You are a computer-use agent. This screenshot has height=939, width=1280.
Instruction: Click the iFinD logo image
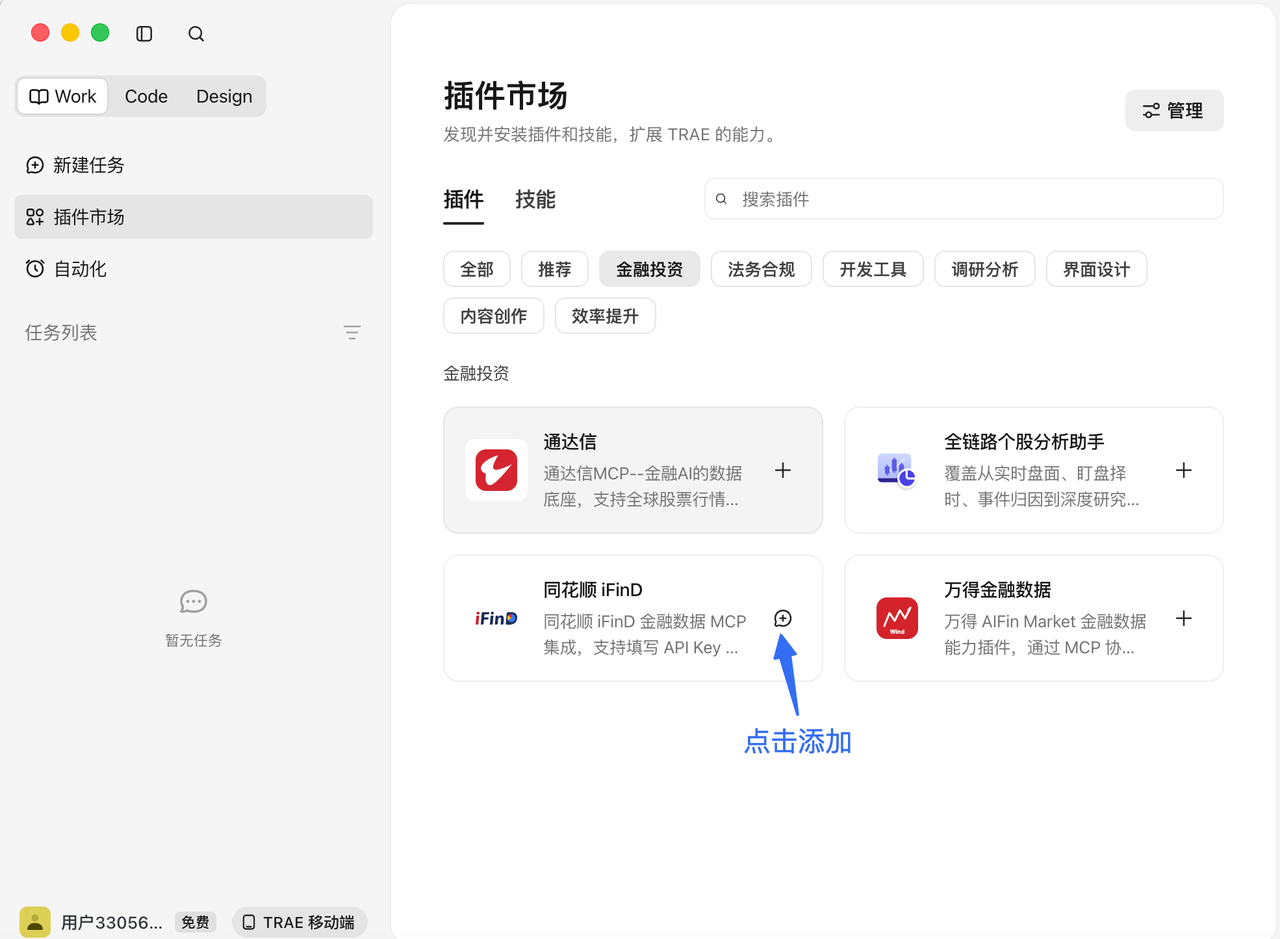(x=496, y=618)
